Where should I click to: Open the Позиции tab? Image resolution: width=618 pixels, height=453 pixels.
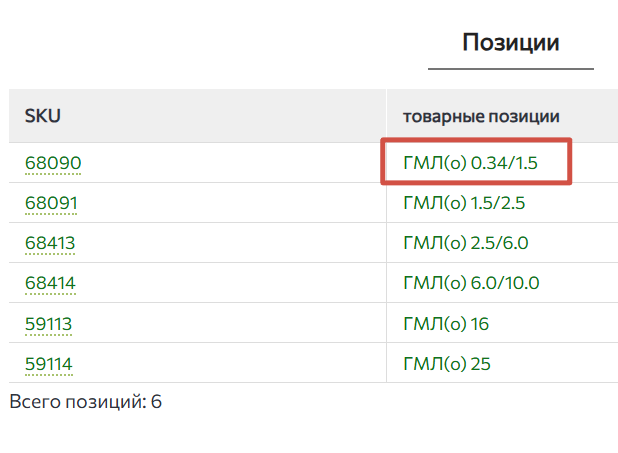[510, 43]
